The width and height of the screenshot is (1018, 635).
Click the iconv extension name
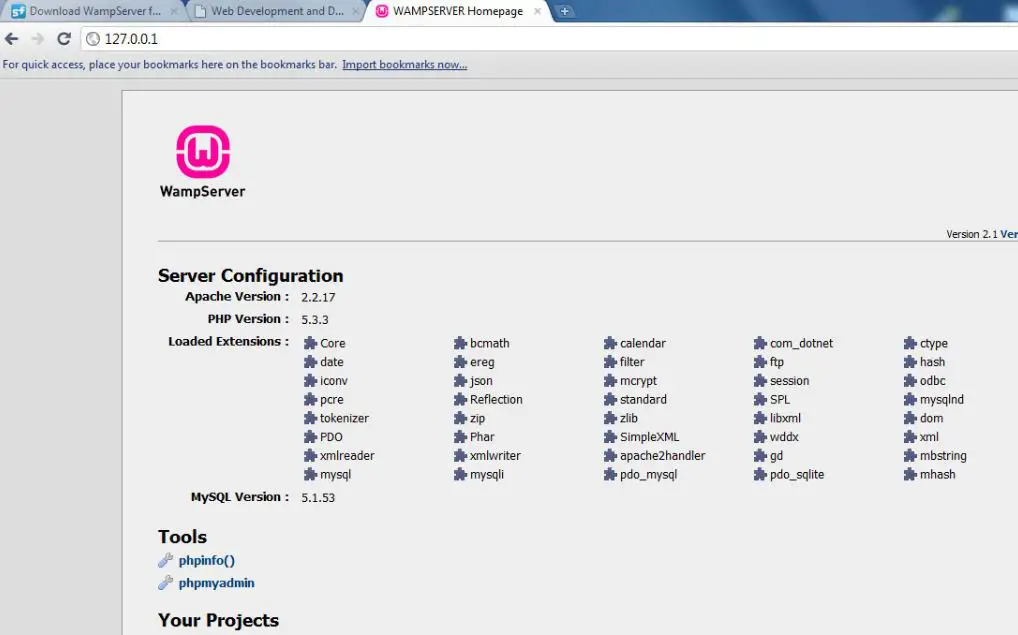[334, 380]
